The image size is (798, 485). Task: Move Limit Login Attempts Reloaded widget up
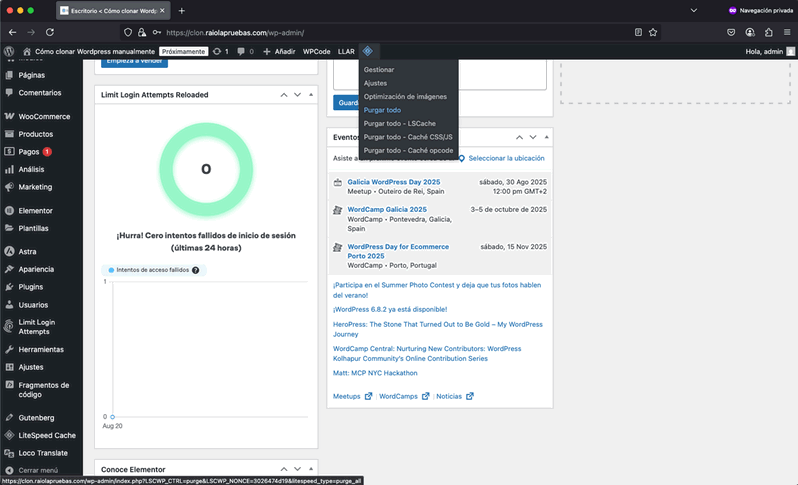tap(284, 95)
